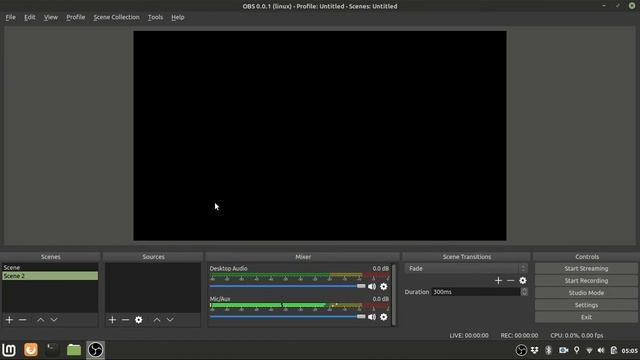Click Mixer panel scrollbar
This screenshot has height=360, width=640.
click(x=394, y=295)
